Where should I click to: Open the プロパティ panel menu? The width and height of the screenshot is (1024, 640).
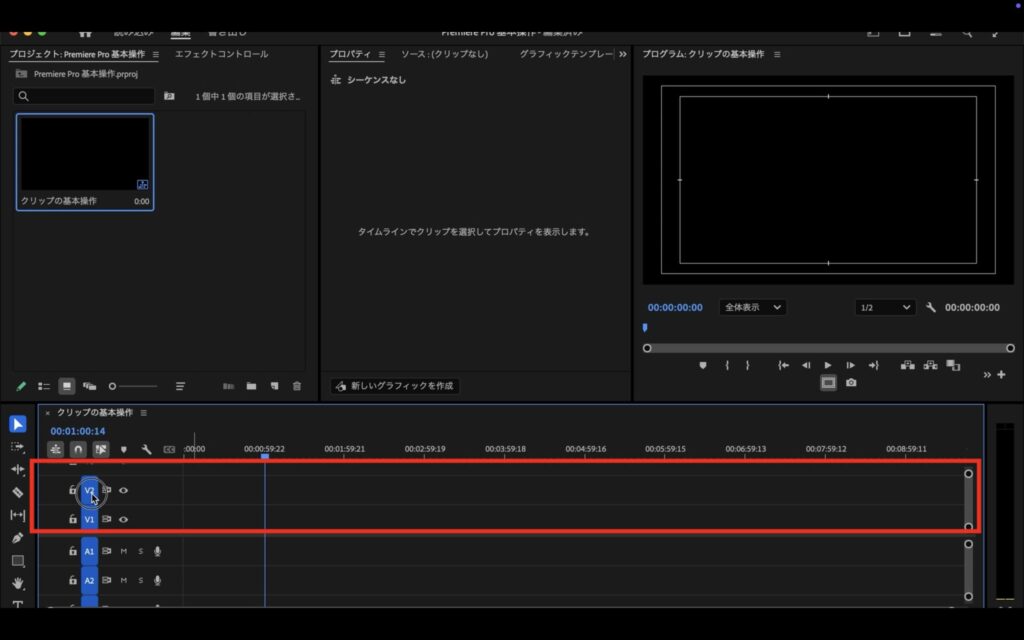coord(381,55)
